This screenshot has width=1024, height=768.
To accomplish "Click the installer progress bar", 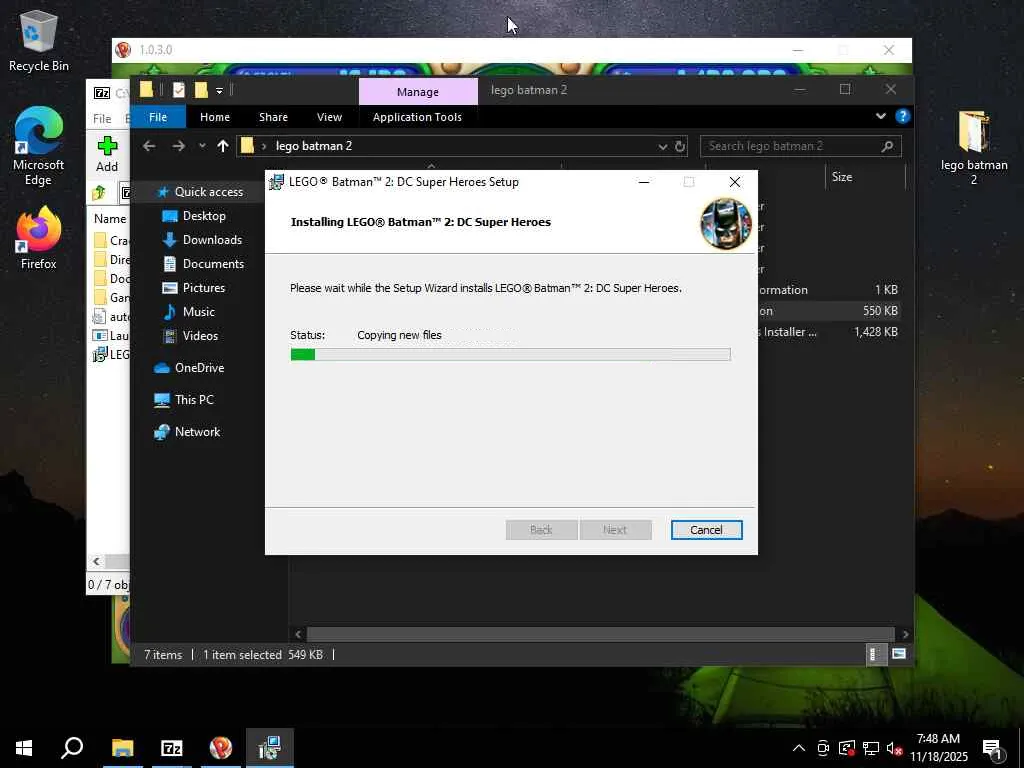I will [510, 355].
